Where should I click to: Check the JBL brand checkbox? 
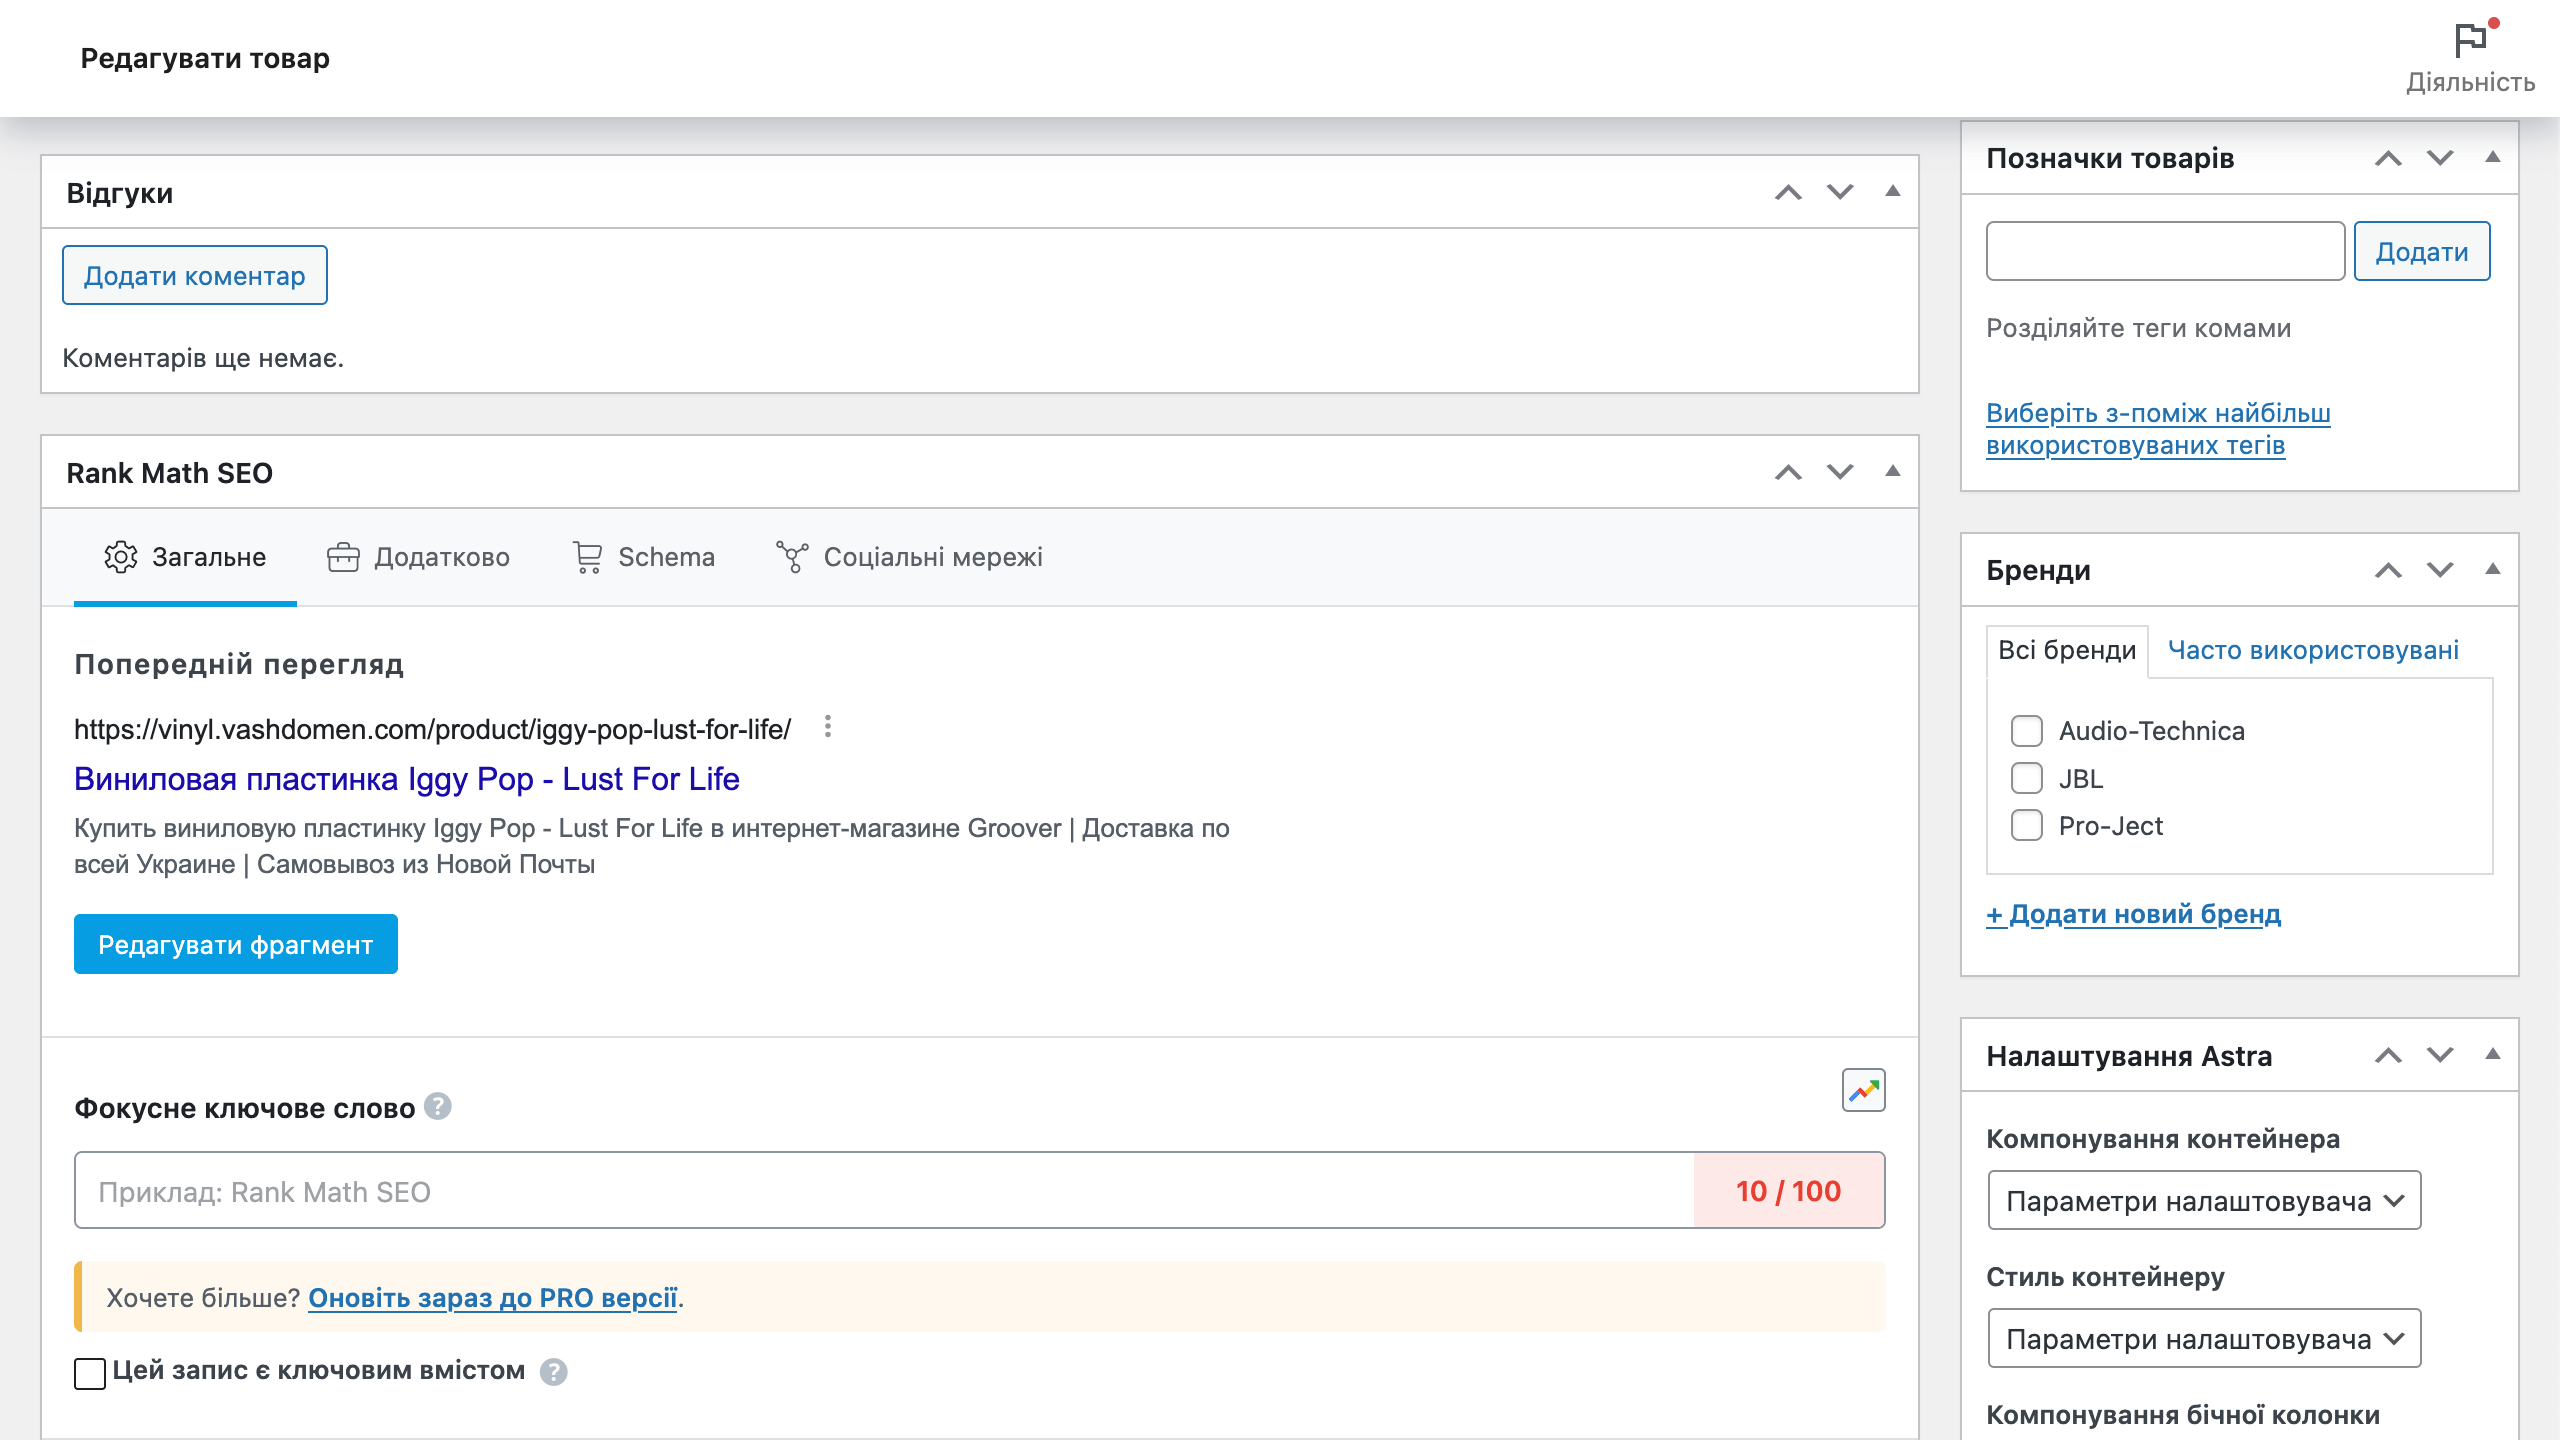2027,778
